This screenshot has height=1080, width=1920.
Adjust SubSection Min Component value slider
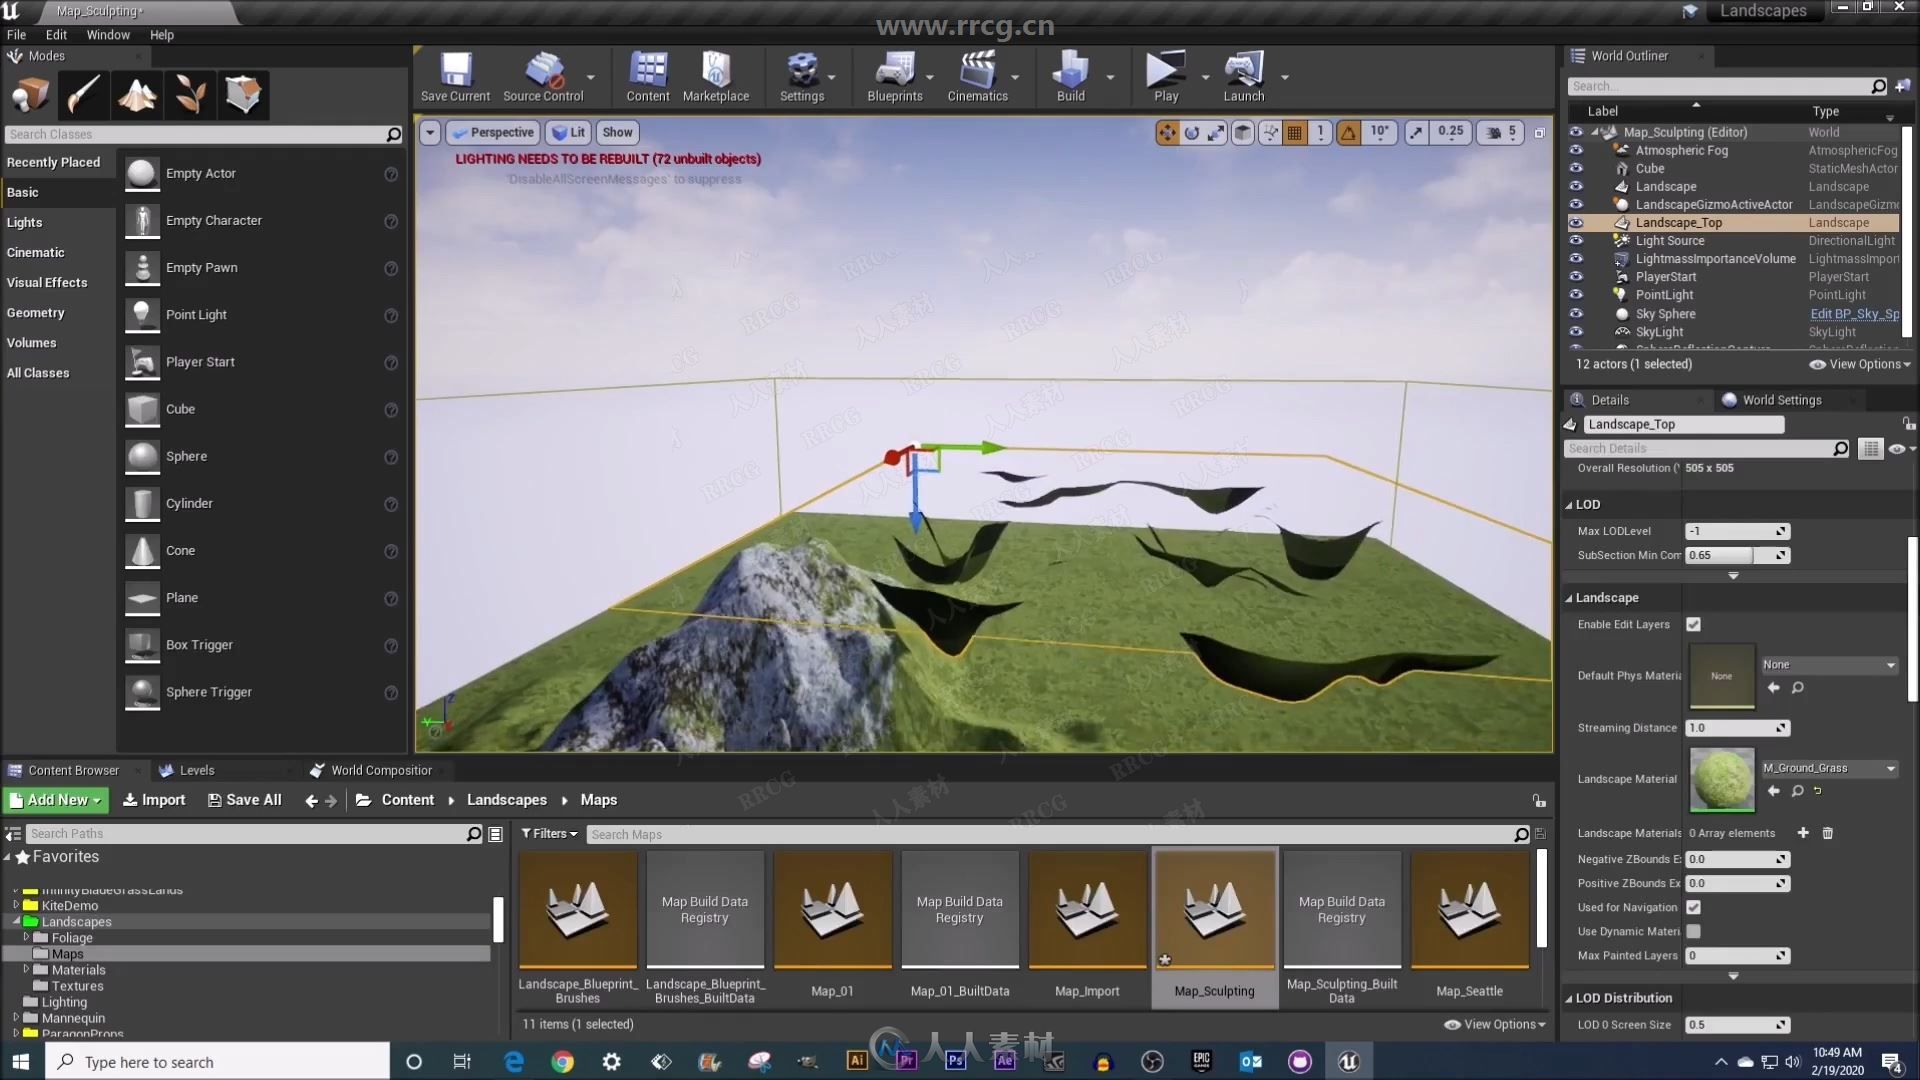[1737, 556]
